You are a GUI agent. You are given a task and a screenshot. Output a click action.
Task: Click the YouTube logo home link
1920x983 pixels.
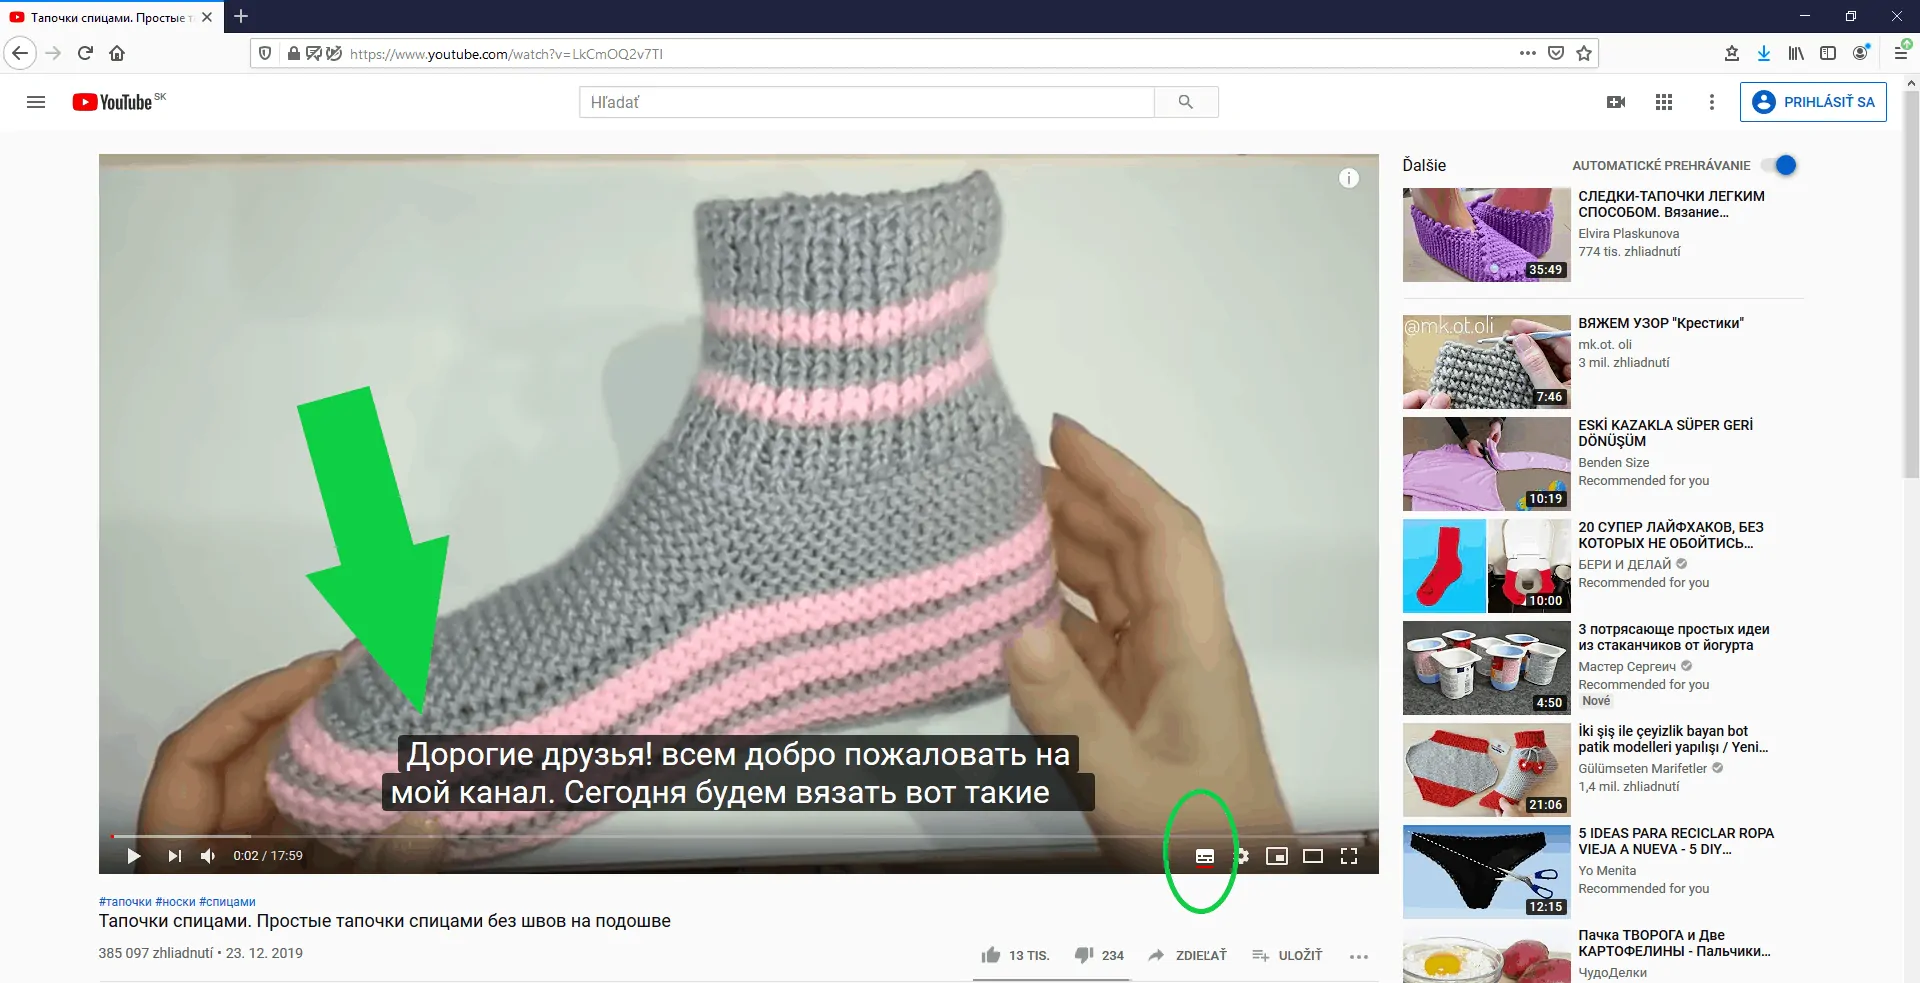(113, 102)
